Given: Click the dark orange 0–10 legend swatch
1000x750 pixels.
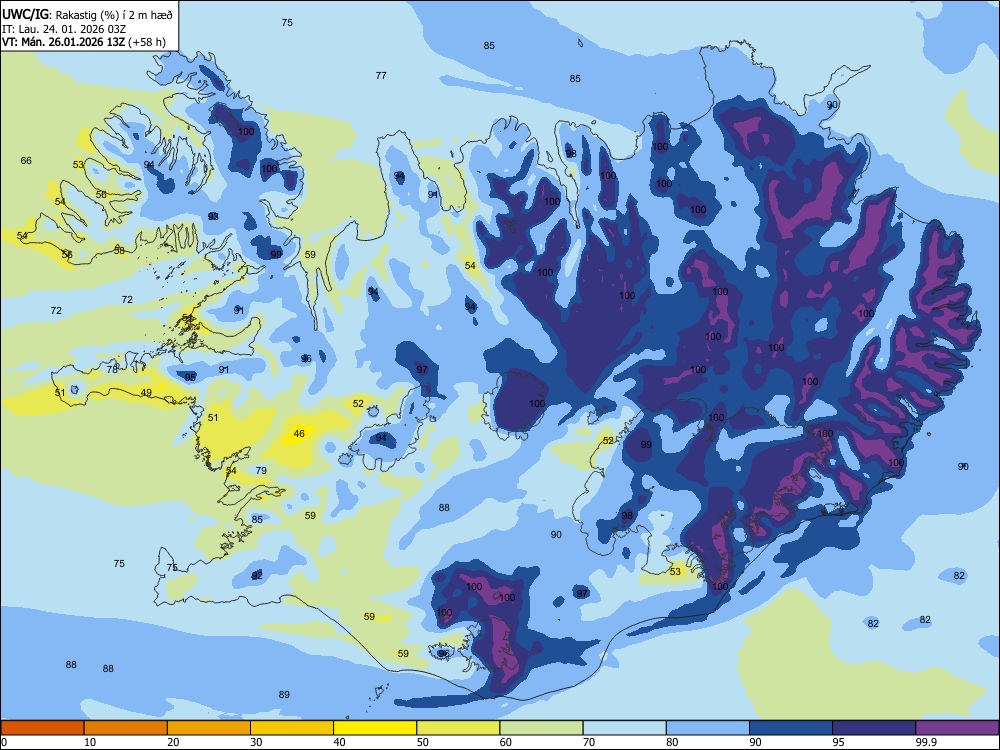Looking at the screenshot, I should (42, 728).
